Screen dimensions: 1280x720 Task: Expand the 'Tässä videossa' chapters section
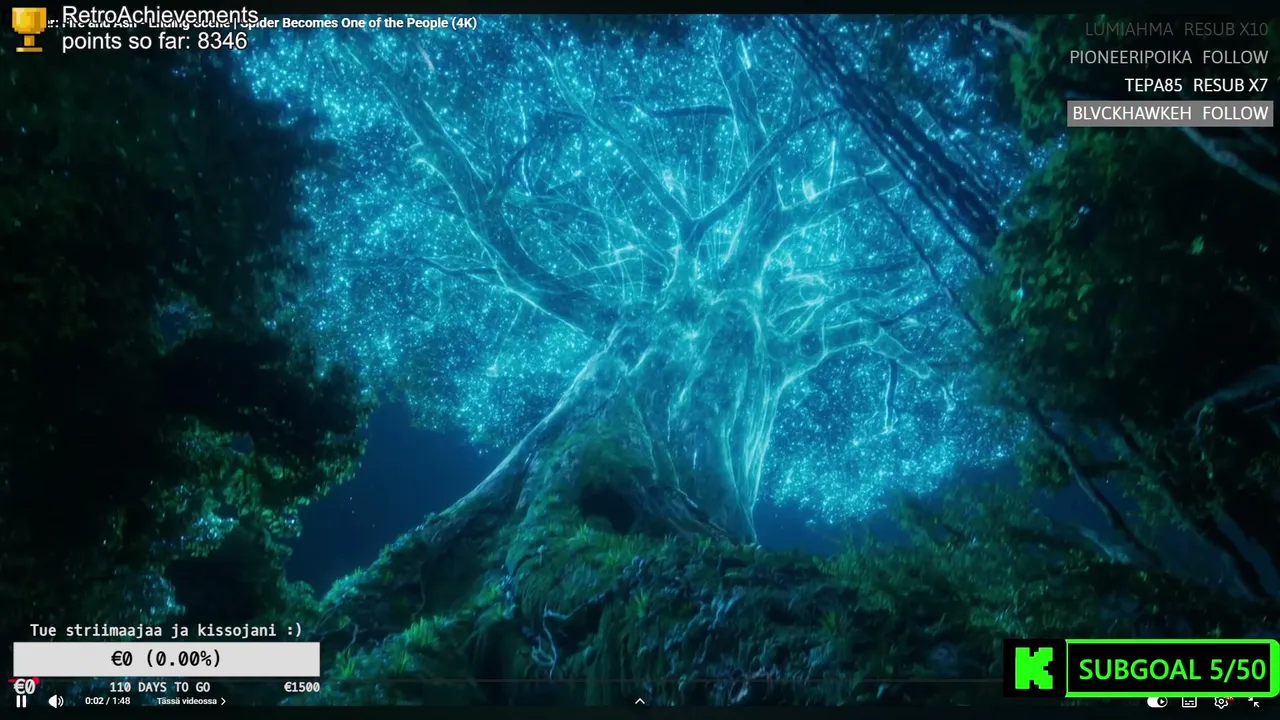(x=191, y=701)
